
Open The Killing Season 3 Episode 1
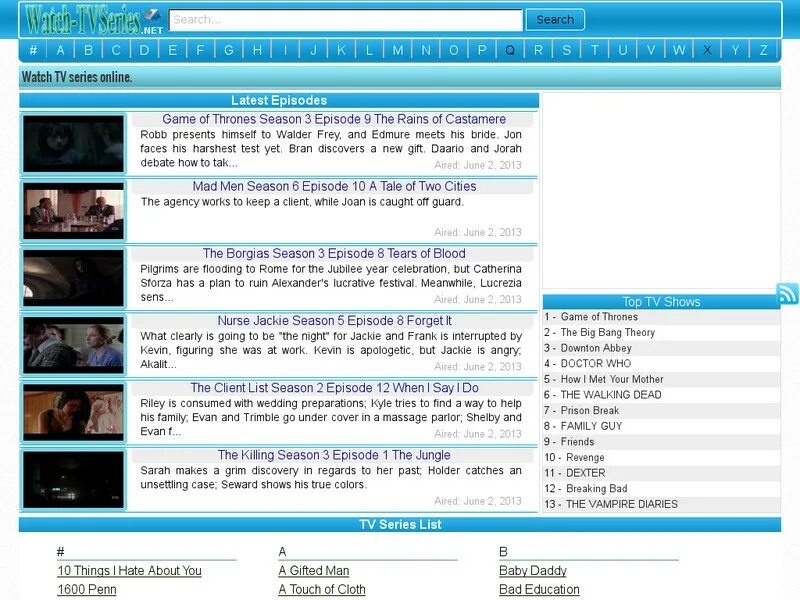tap(334, 455)
